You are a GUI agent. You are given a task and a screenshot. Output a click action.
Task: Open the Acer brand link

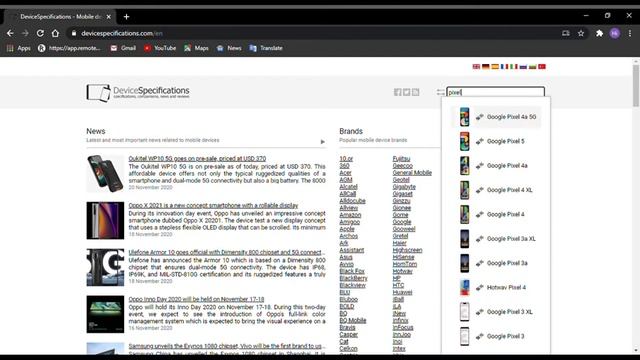[x=345, y=173]
